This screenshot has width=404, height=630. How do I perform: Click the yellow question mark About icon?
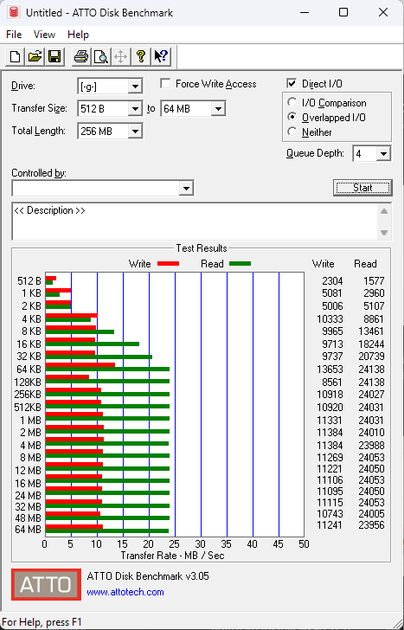point(141,56)
